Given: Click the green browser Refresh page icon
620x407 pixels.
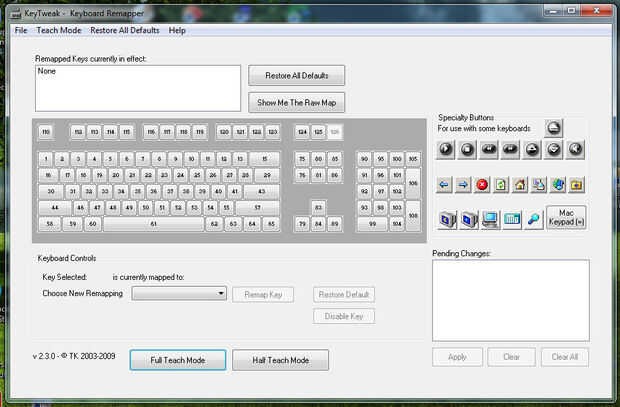Looking at the screenshot, I should pos(501,185).
